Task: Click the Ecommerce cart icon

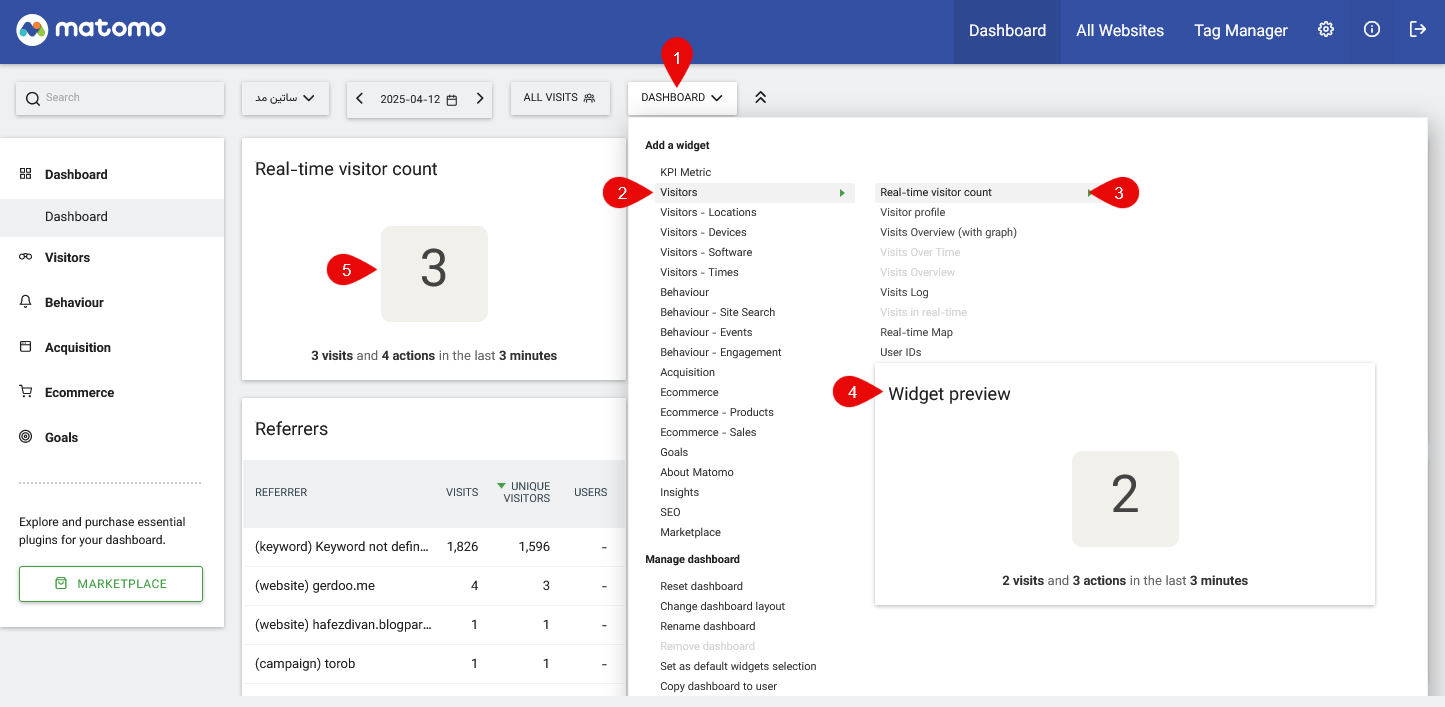Action: pos(26,392)
